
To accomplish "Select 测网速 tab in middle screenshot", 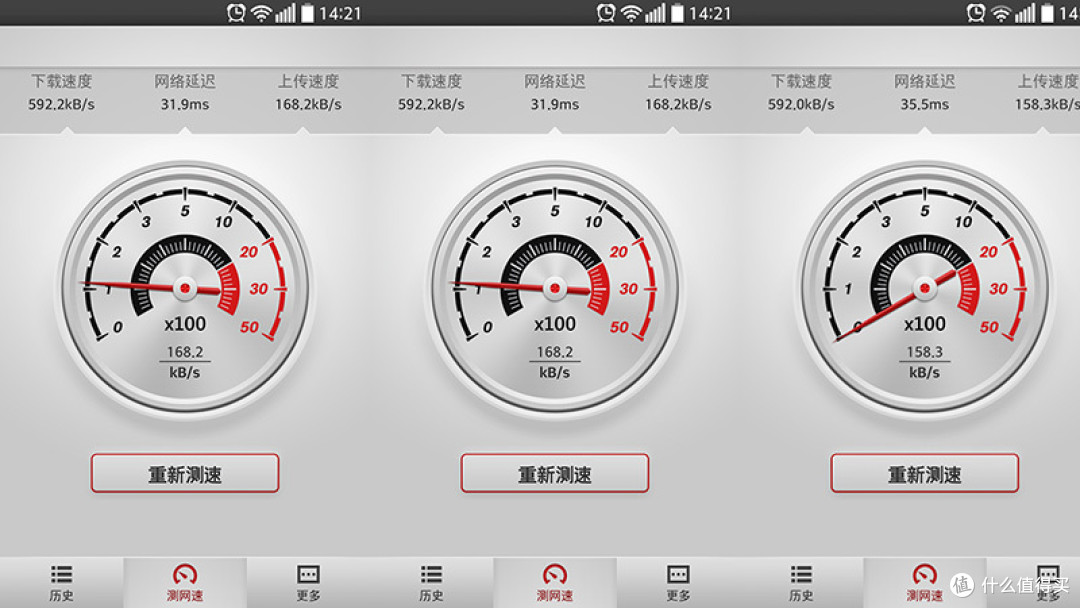I will click(554, 583).
